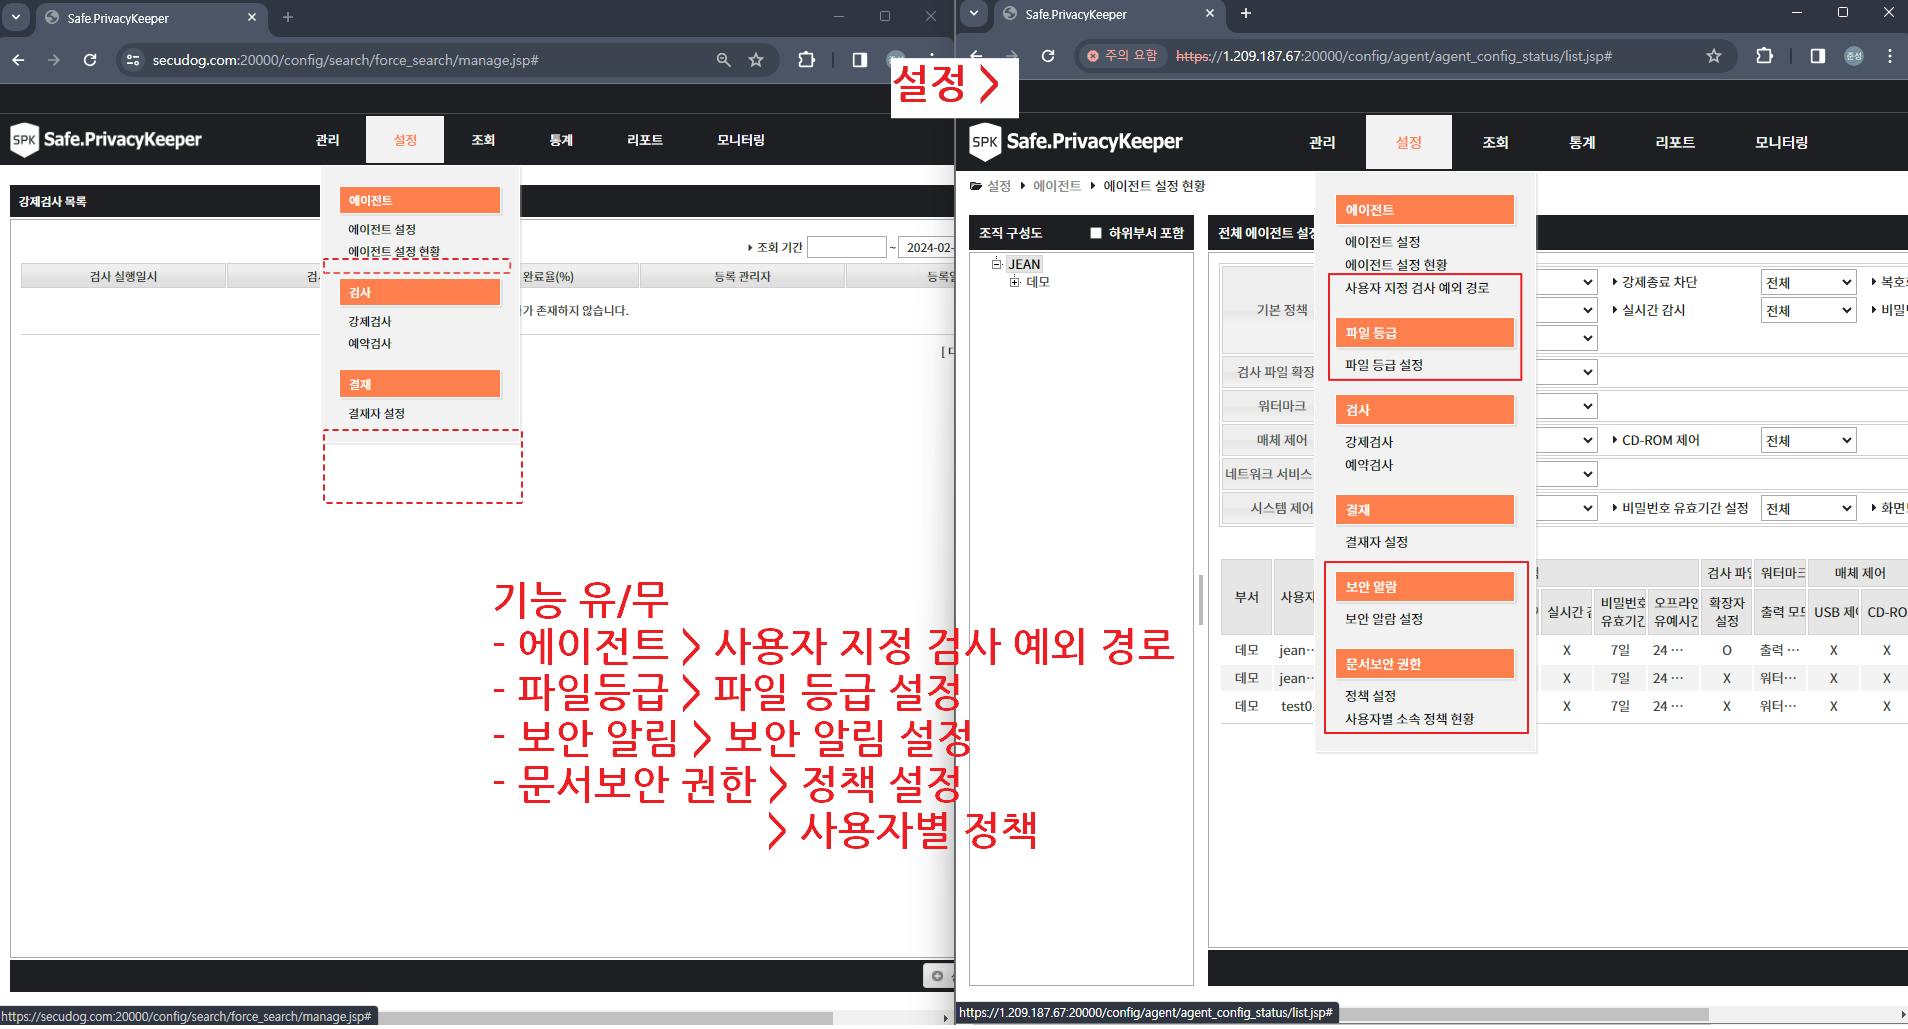The width and height of the screenshot is (1908, 1029).
Task: Open the 전체 dropdown for 강제종료 차단
Action: 1808,283
